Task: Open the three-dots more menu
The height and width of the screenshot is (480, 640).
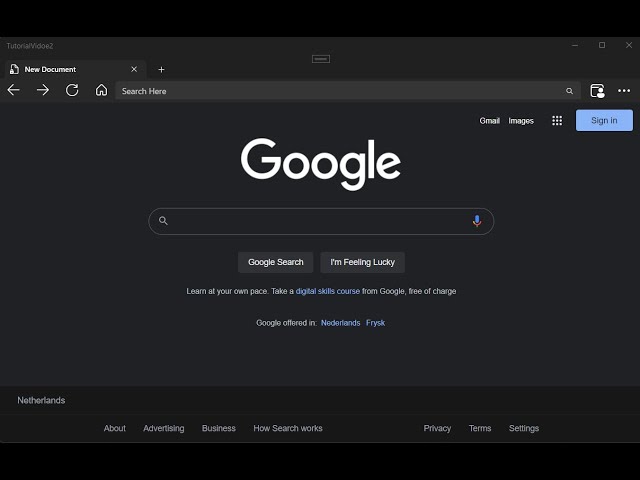Action: click(624, 91)
